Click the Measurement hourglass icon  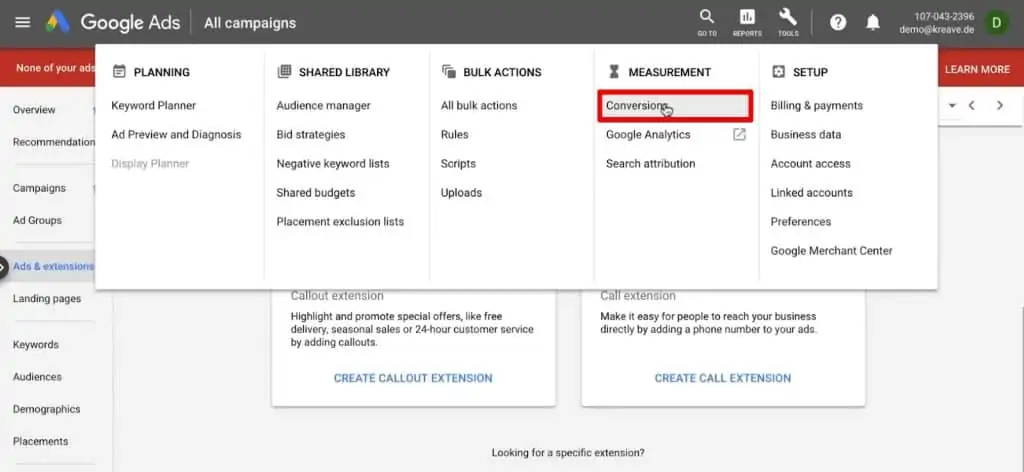[614, 72]
